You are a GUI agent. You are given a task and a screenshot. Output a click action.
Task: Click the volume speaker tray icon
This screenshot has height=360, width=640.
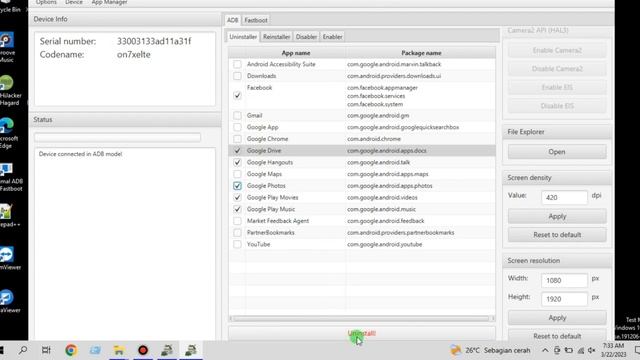coord(591,350)
